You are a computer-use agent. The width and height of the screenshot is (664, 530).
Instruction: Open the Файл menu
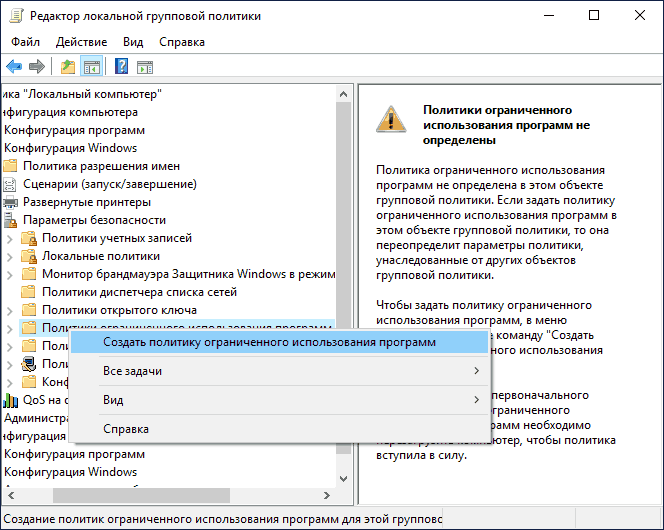click(26, 42)
